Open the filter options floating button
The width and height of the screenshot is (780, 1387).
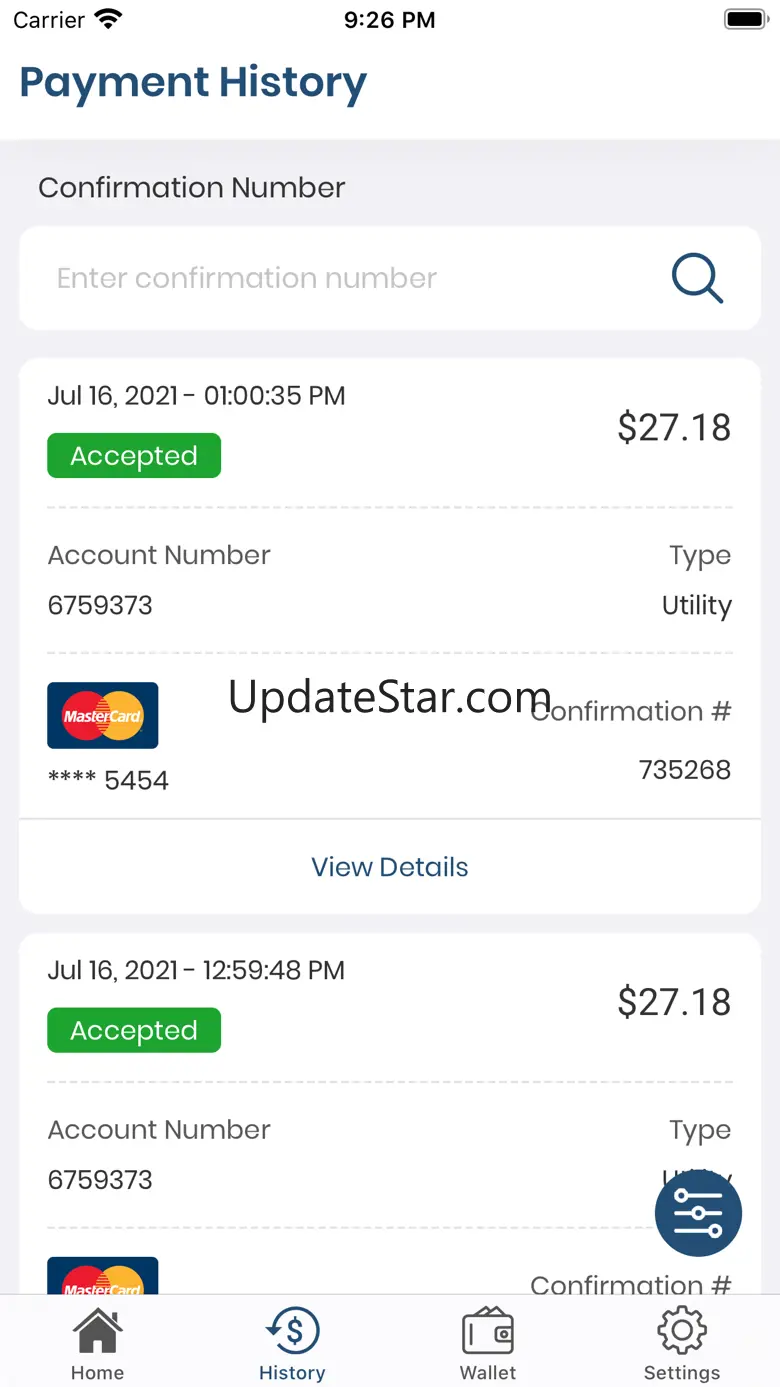698,1213
